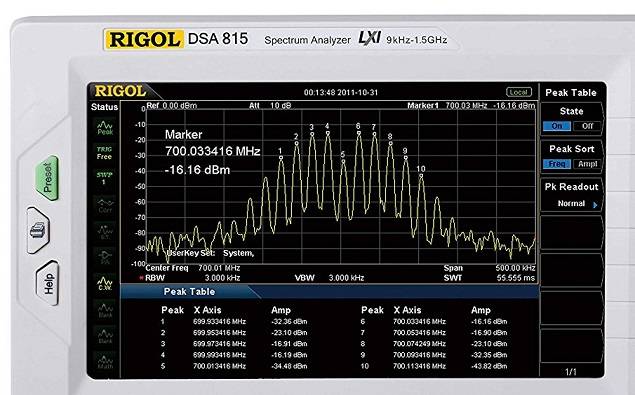
Task: Click the C.W. trace status icon
Action: [105, 283]
